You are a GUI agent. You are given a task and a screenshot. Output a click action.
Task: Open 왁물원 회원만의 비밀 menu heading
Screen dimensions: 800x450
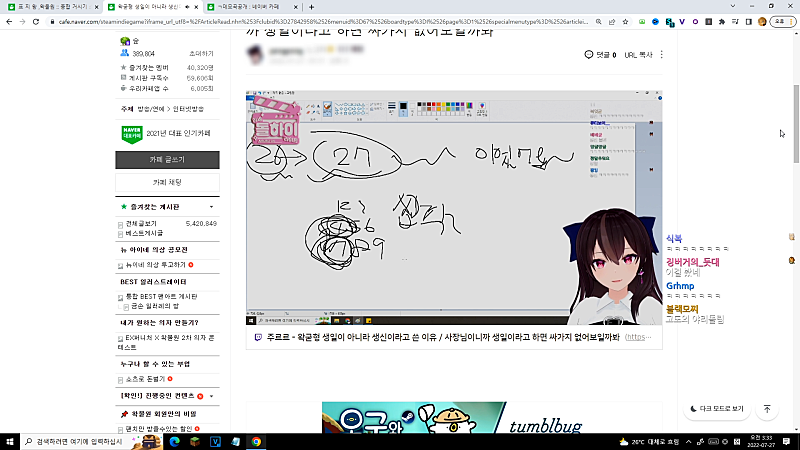pos(163,414)
